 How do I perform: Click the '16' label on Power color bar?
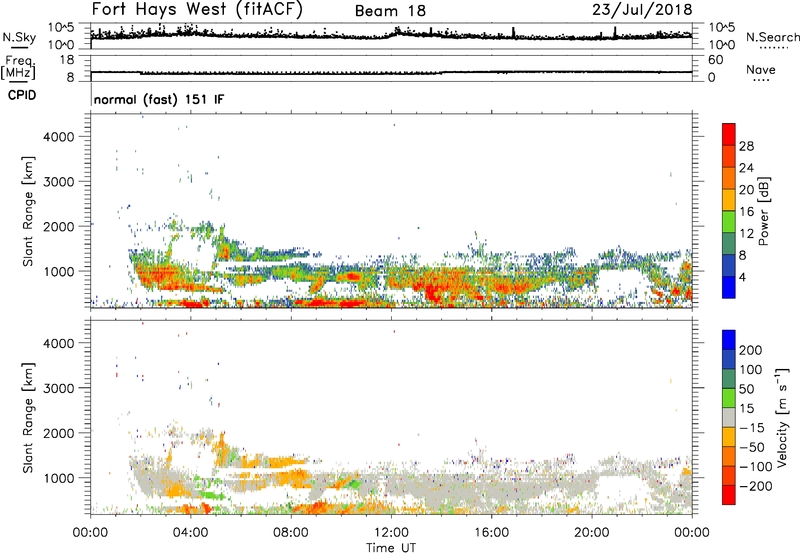click(746, 212)
